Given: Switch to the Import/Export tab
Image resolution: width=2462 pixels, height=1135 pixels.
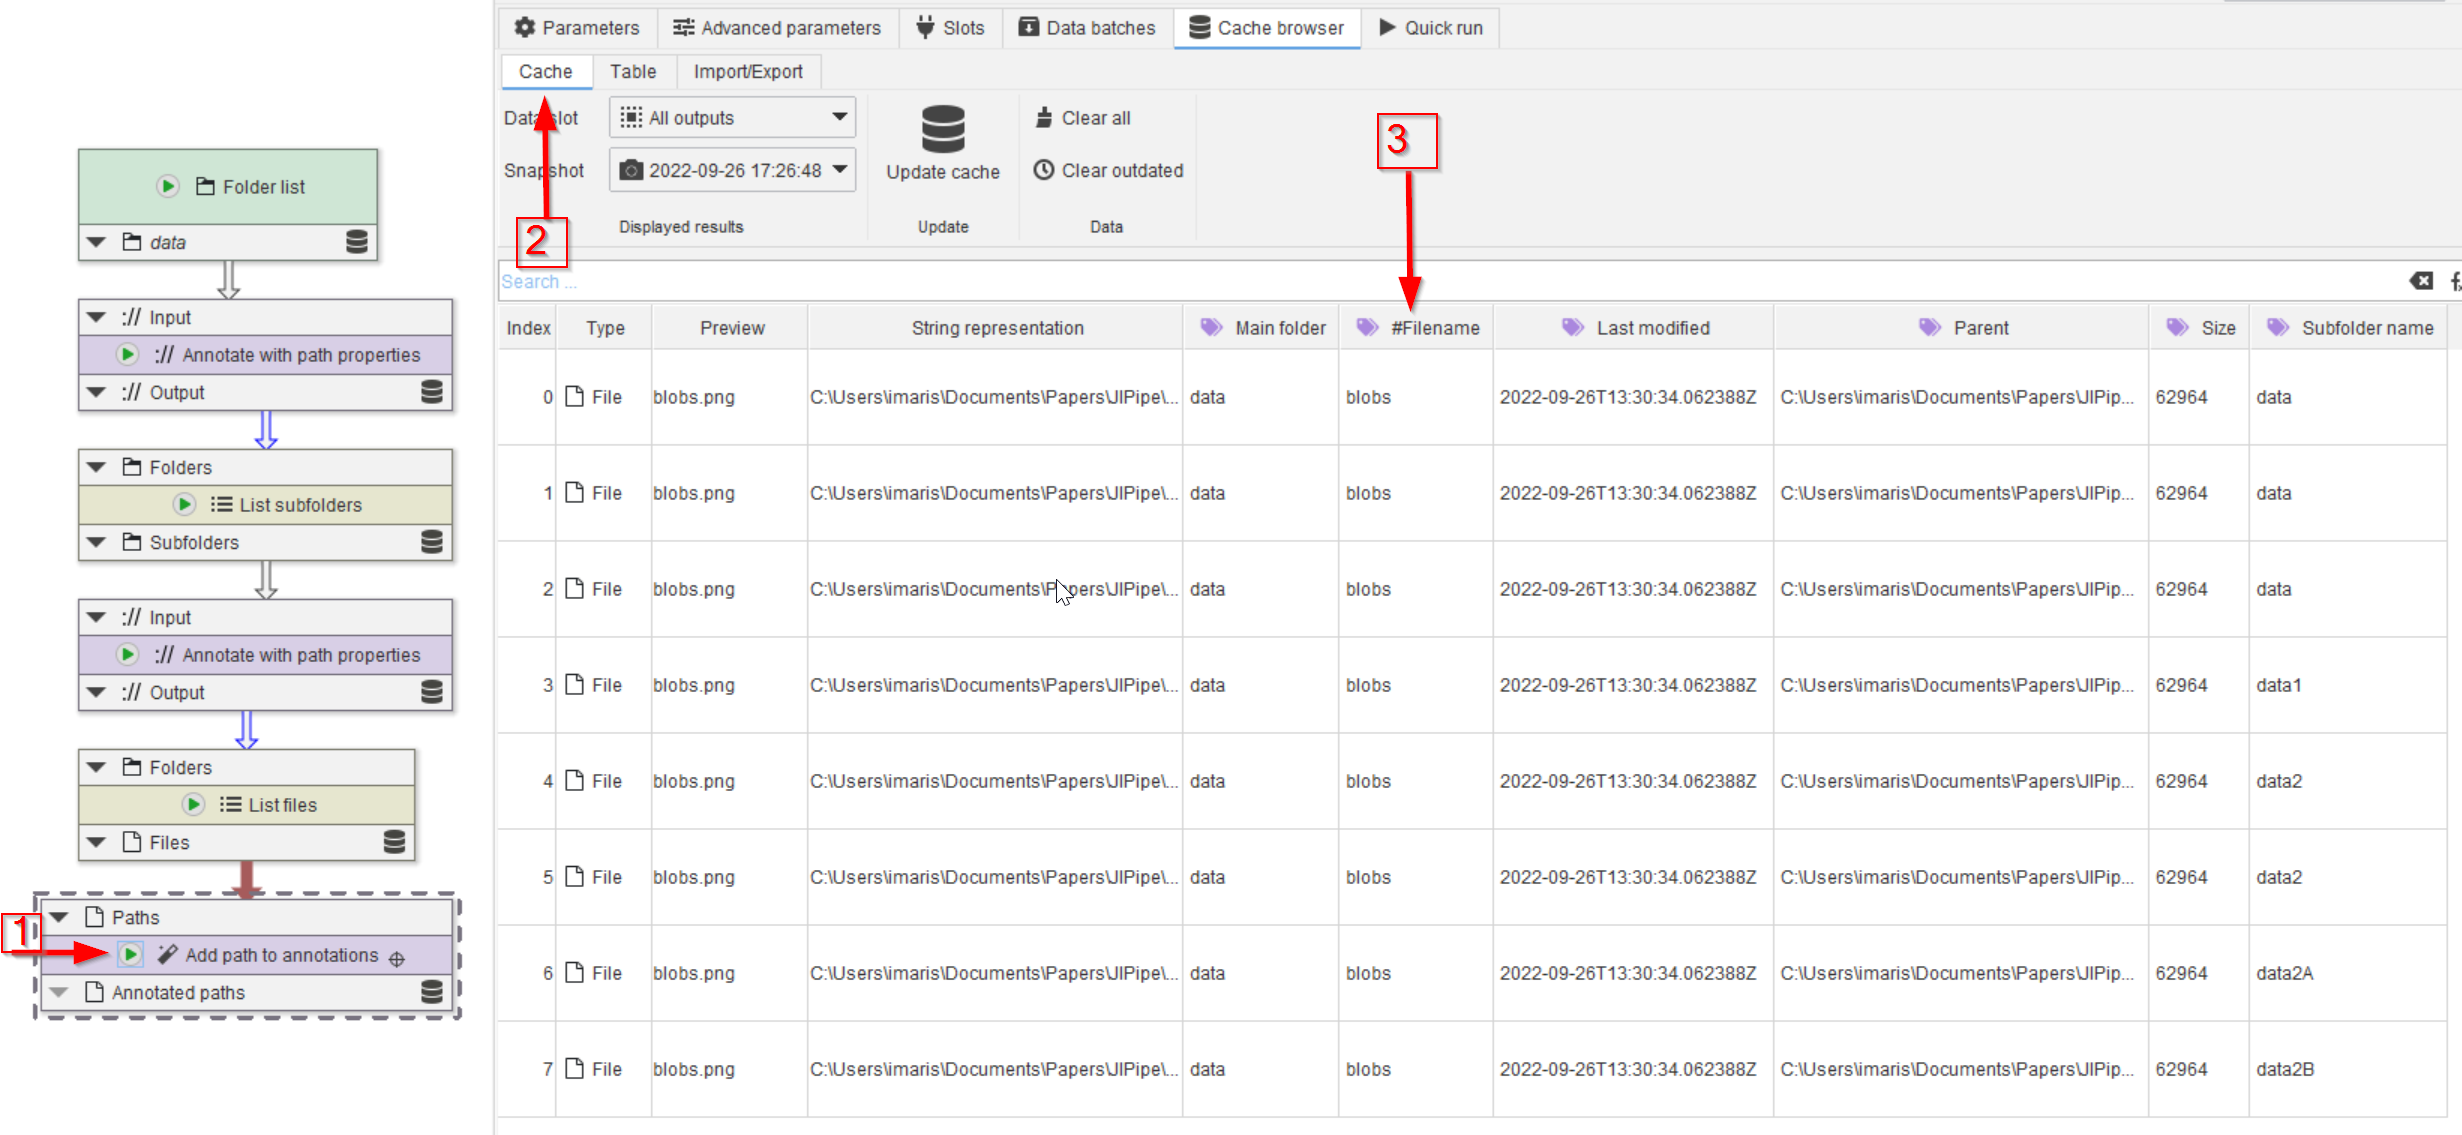Looking at the screenshot, I should pyautogui.click(x=747, y=71).
